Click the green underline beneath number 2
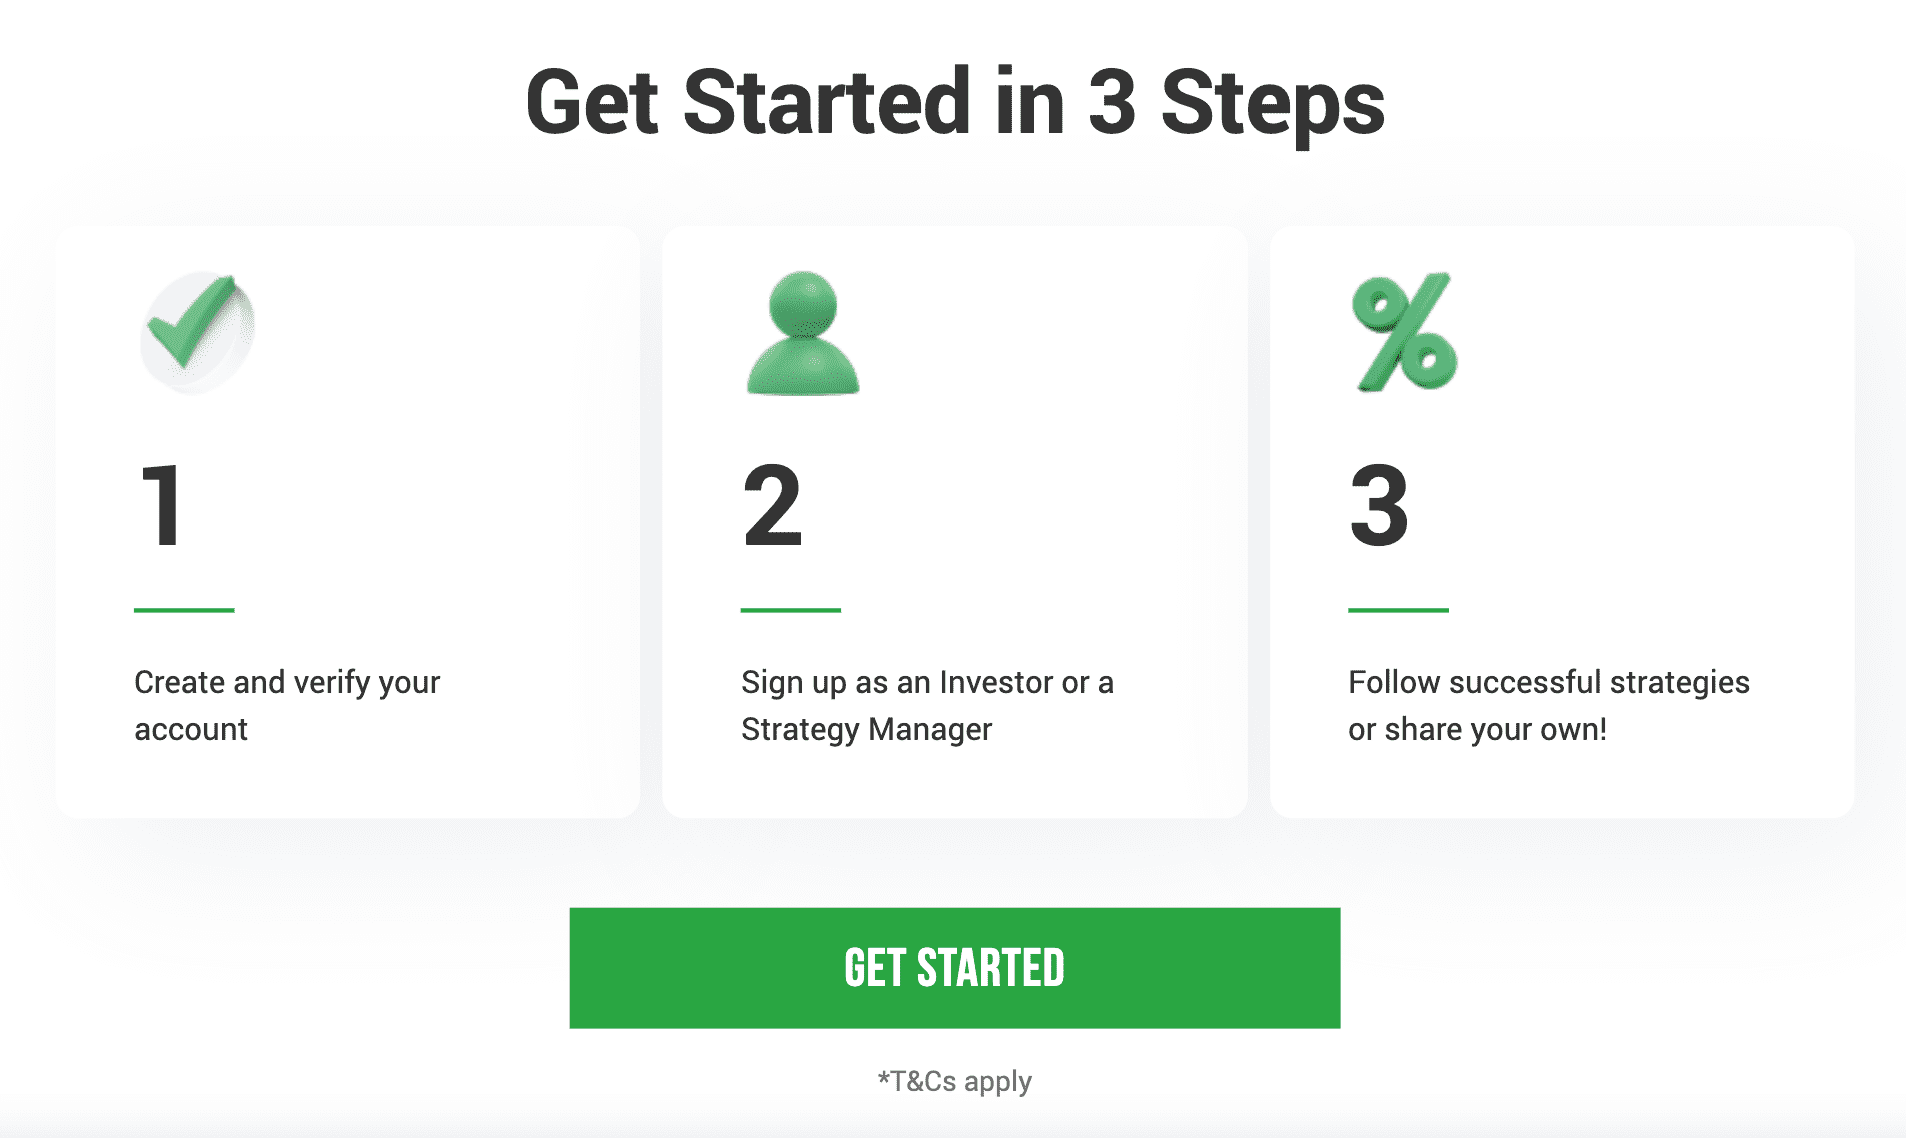 (x=791, y=610)
